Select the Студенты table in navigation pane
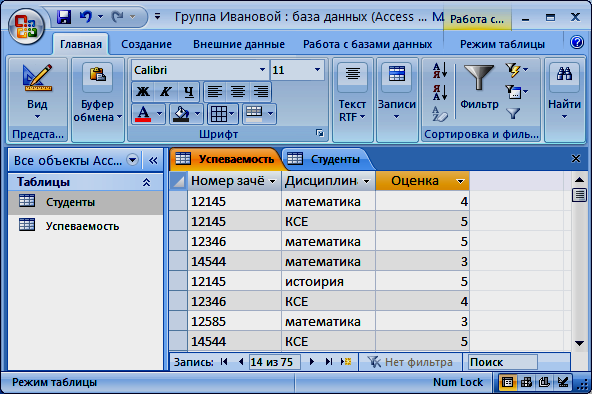 point(85,202)
